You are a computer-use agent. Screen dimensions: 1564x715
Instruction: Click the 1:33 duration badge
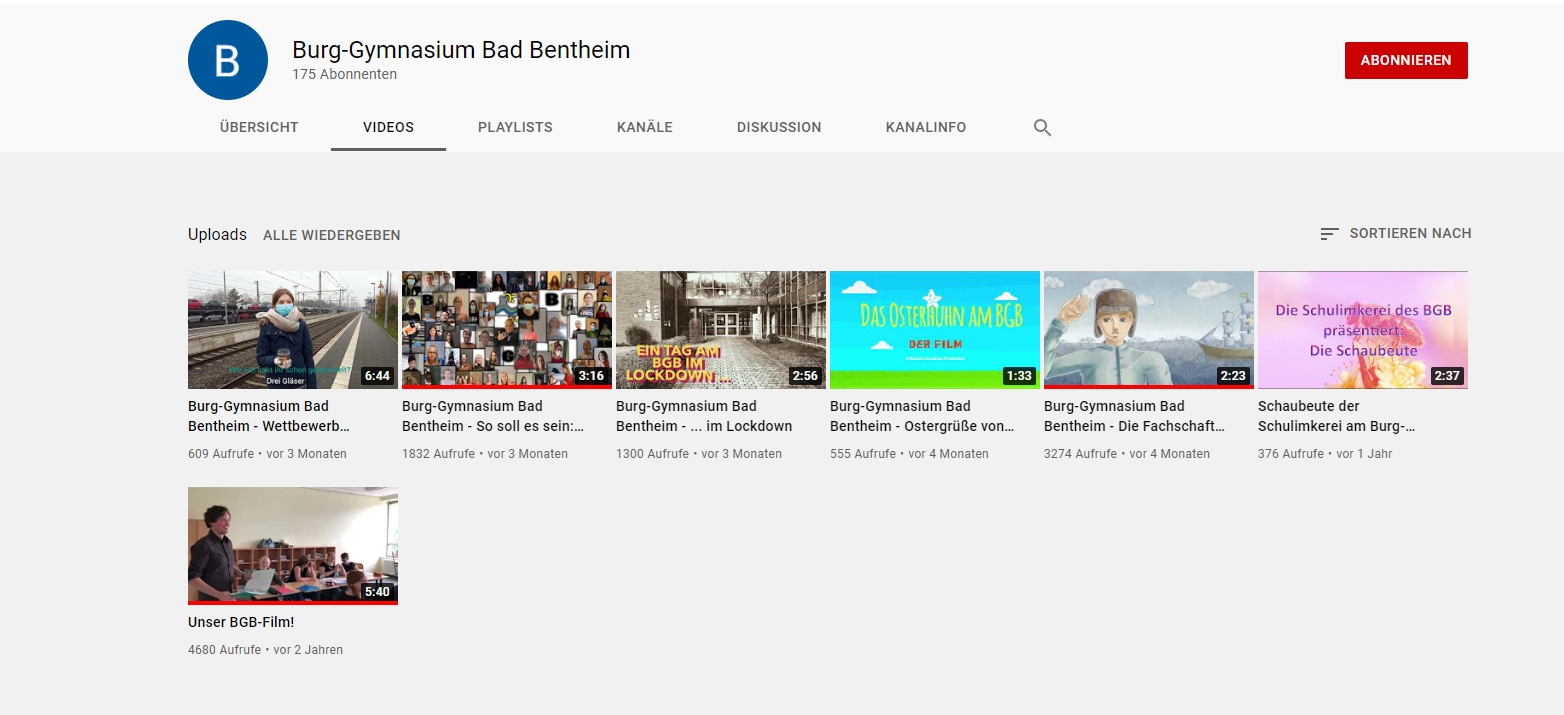tap(1019, 376)
